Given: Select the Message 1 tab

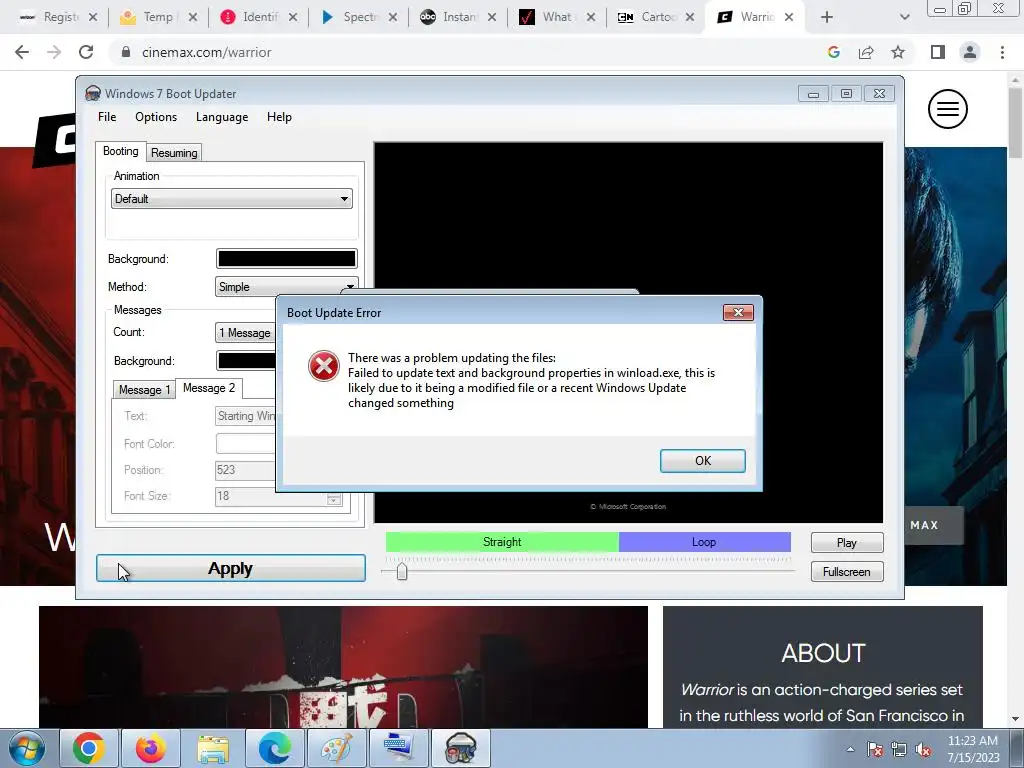Looking at the screenshot, I should (x=144, y=390).
